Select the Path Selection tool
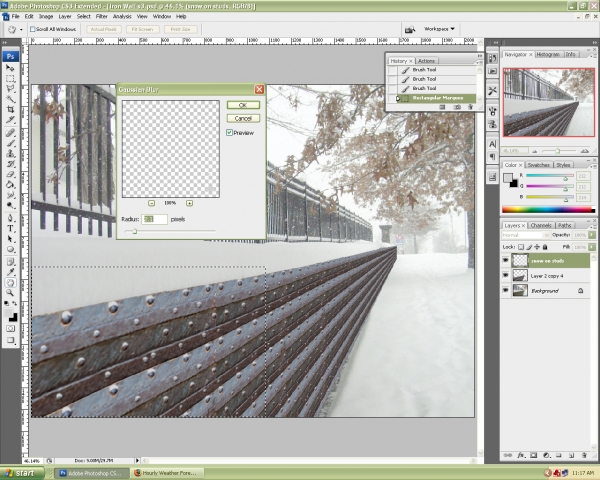 [x=10, y=239]
